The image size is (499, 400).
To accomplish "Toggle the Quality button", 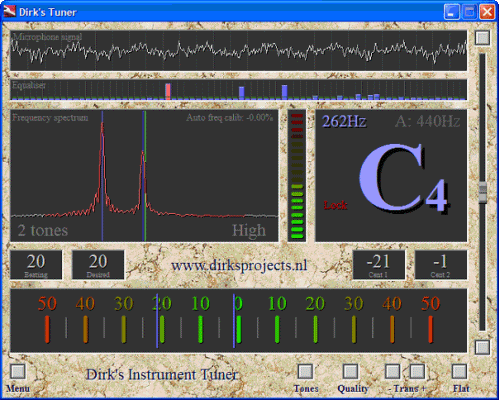I will [350, 371].
